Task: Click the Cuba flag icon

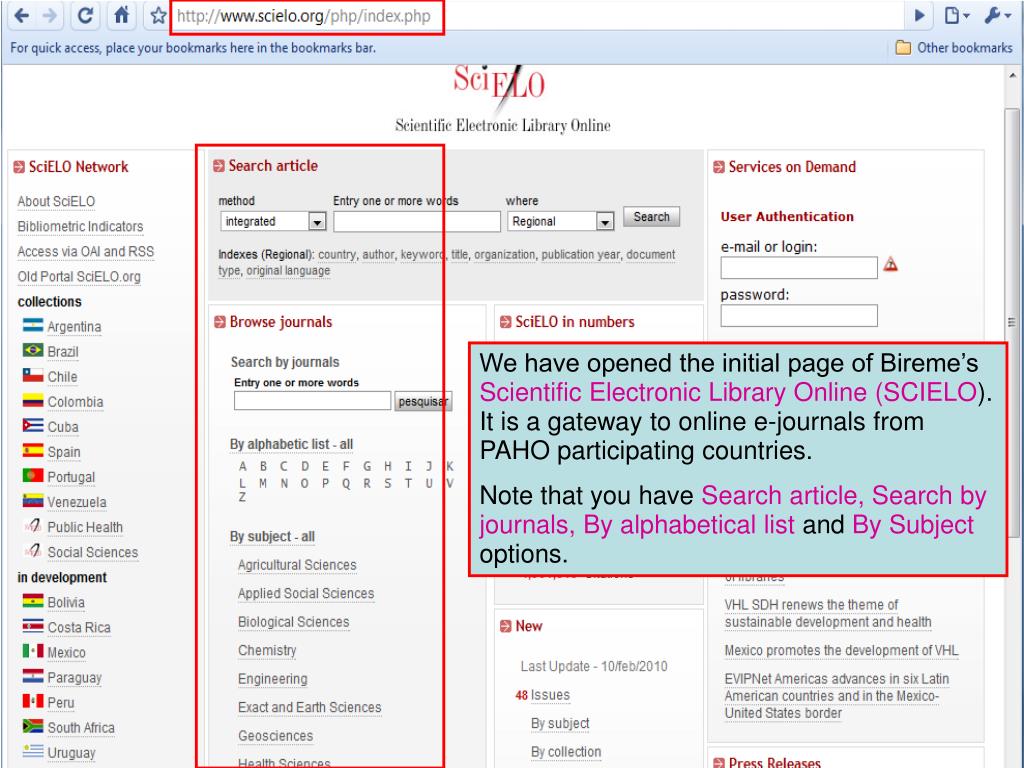Action: click(33, 425)
